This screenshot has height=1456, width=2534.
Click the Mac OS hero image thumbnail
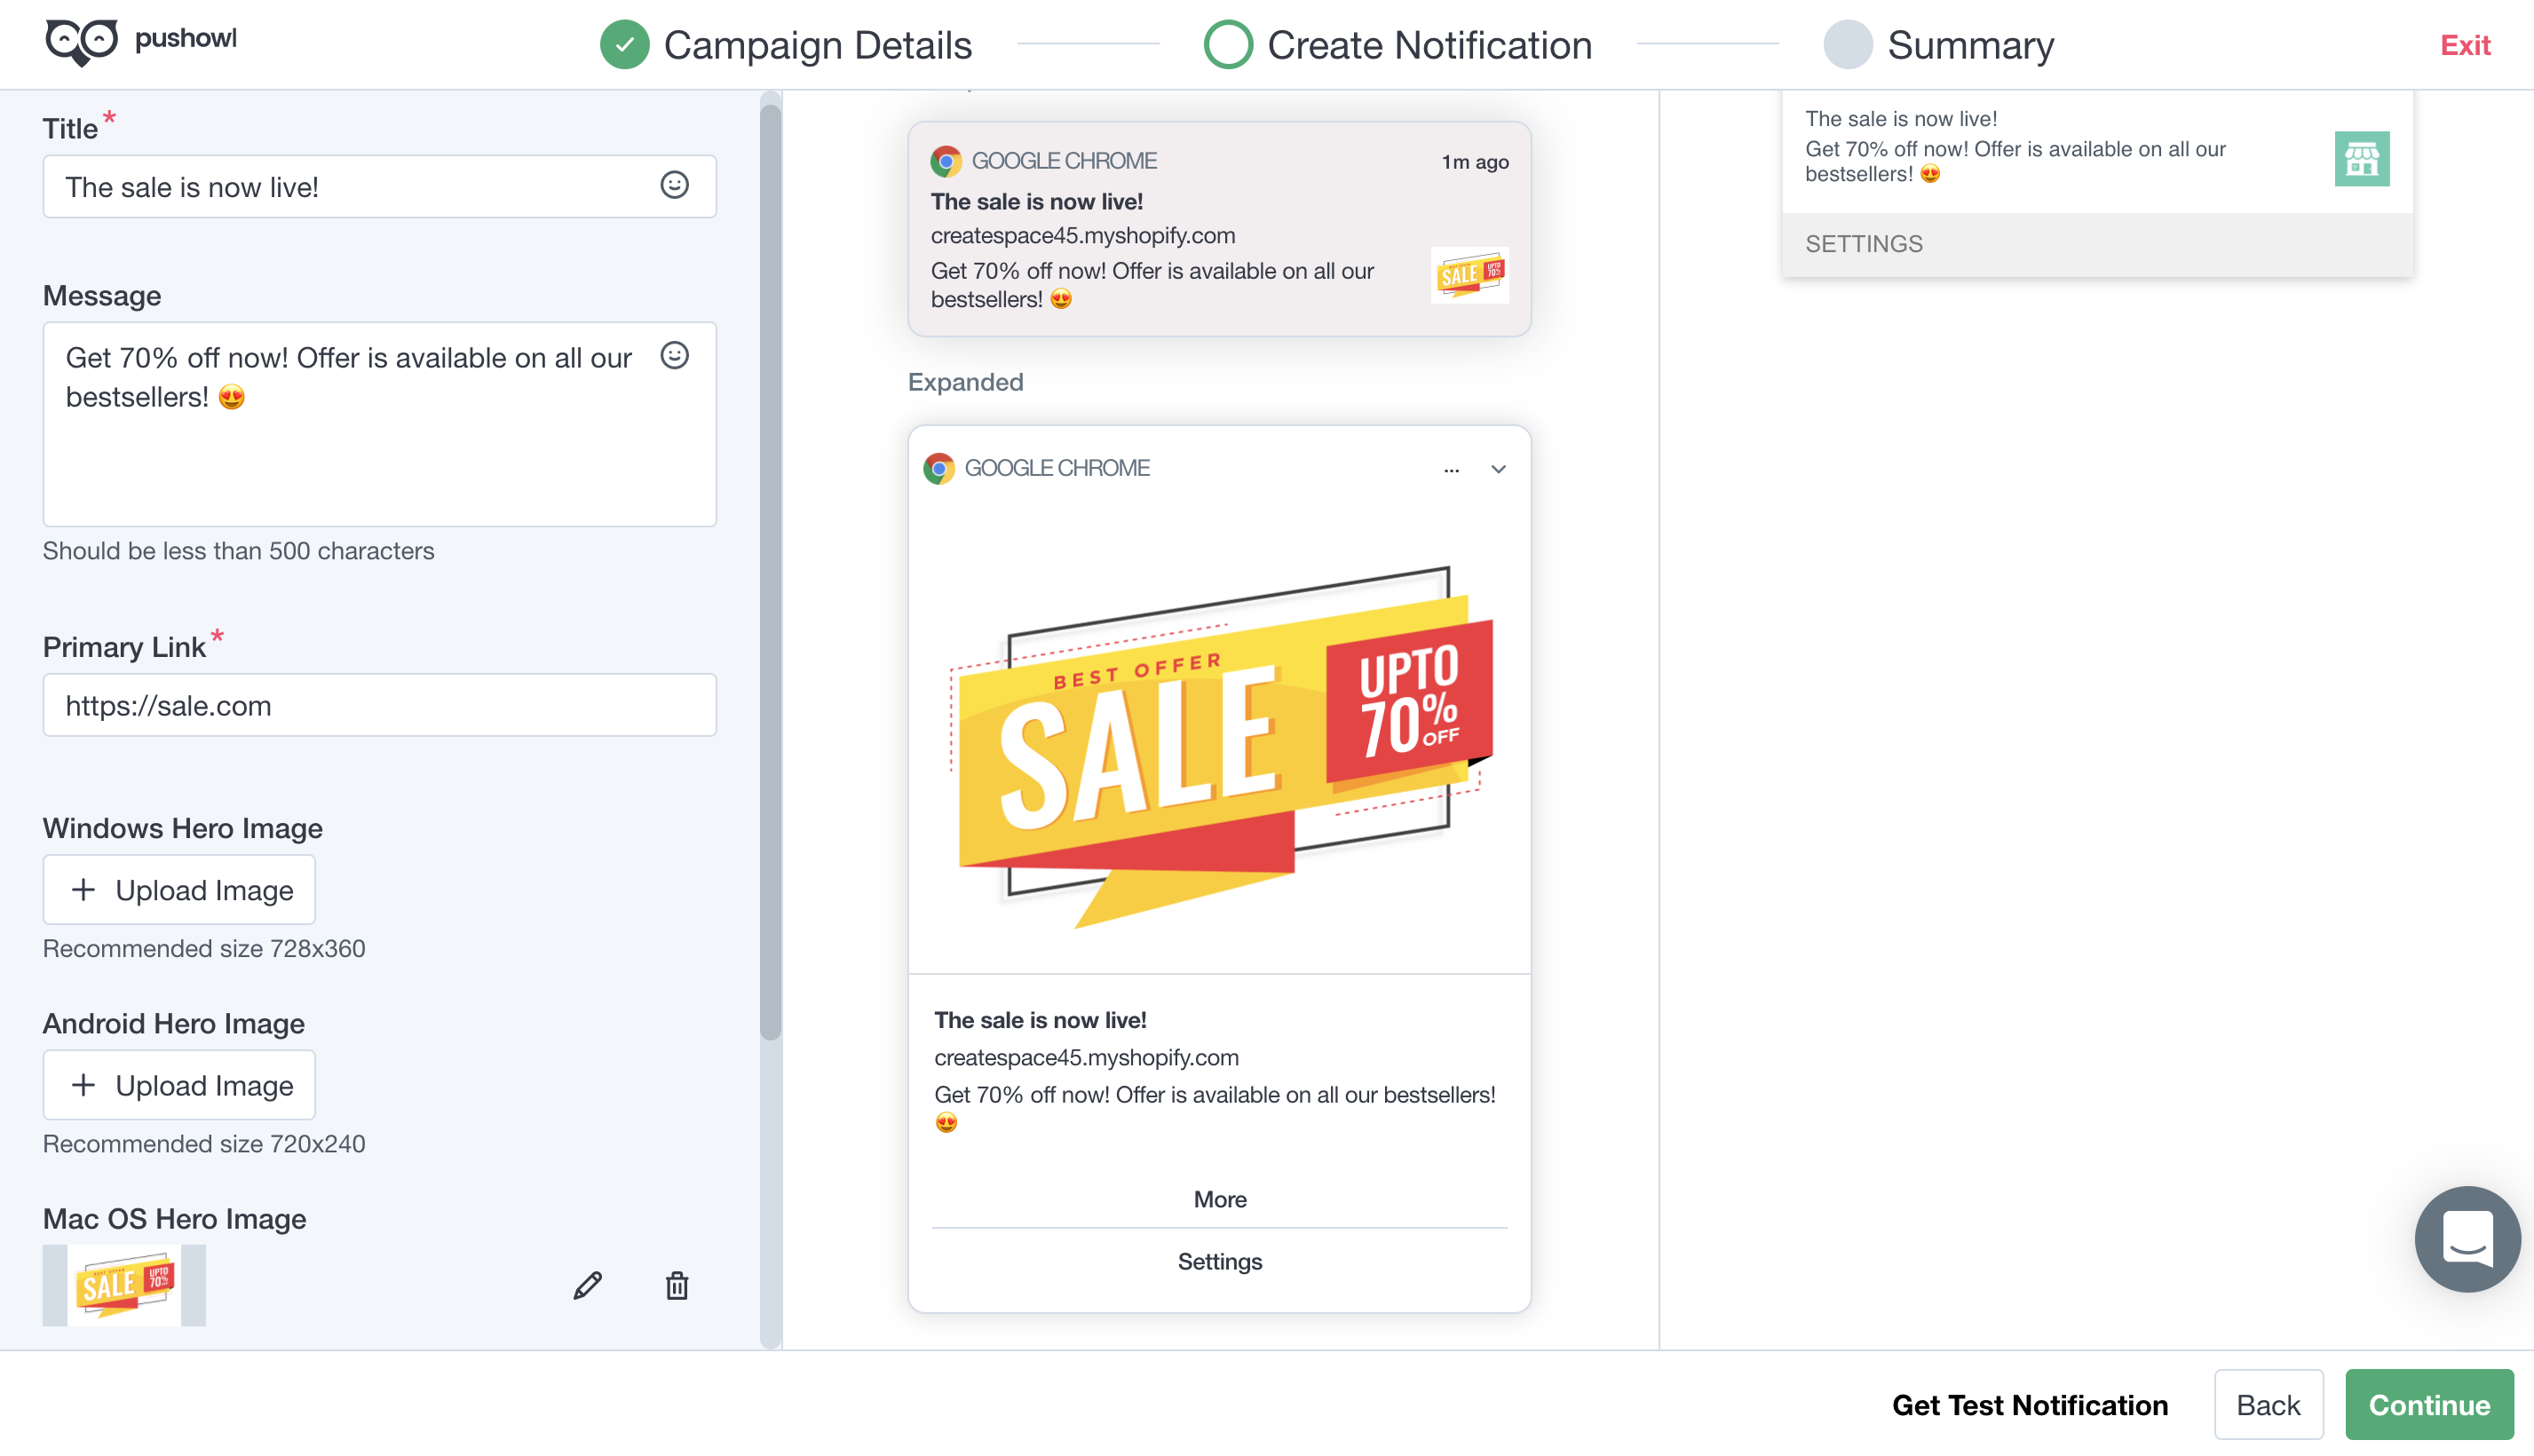tap(124, 1286)
